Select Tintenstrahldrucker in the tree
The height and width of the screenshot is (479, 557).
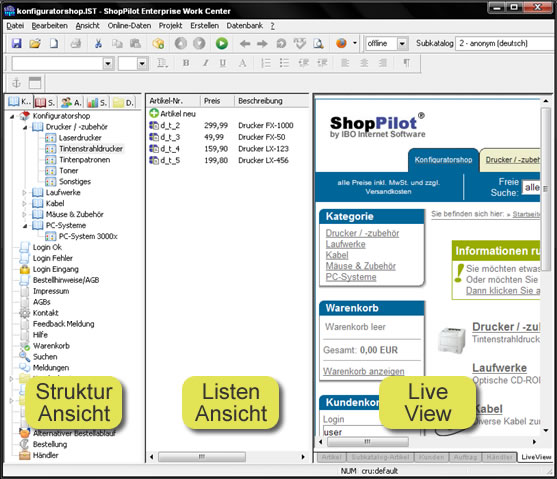pos(91,149)
